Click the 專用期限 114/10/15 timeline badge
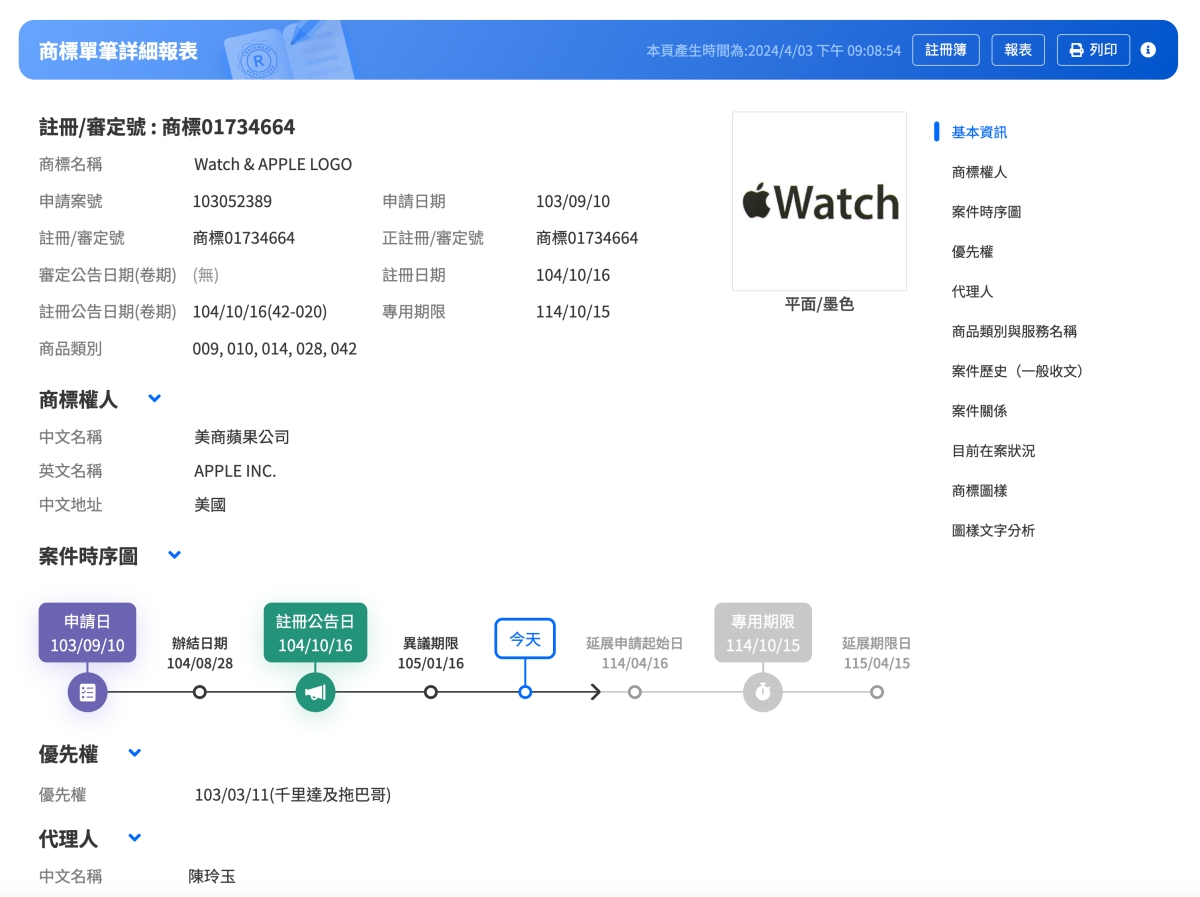 pos(763,633)
